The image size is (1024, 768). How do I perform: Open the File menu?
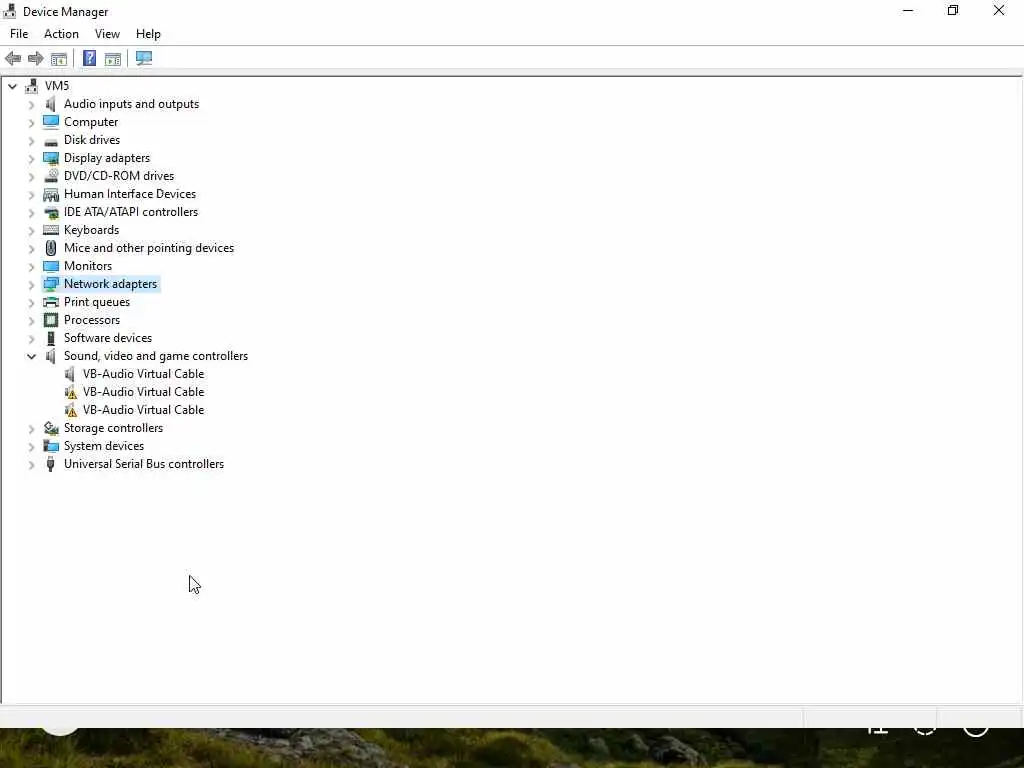19,34
